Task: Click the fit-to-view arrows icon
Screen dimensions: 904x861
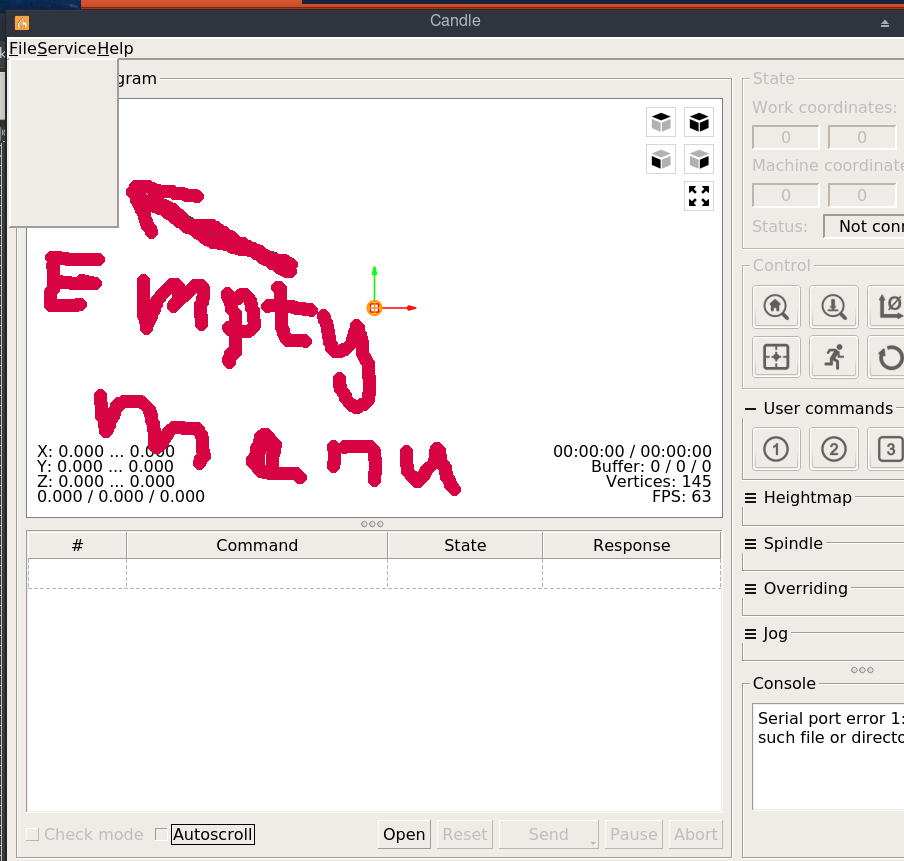Action: [x=699, y=196]
